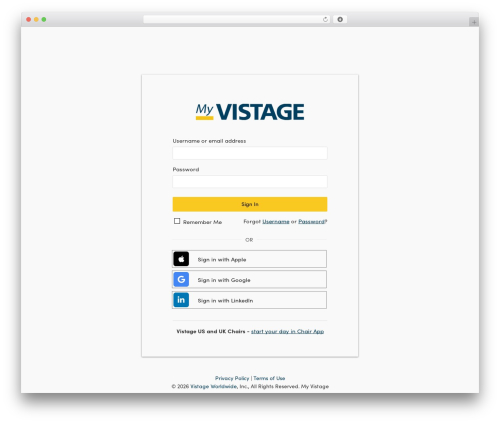Click the yellow Sign In button

pyautogui.click(x=250, y=204)
